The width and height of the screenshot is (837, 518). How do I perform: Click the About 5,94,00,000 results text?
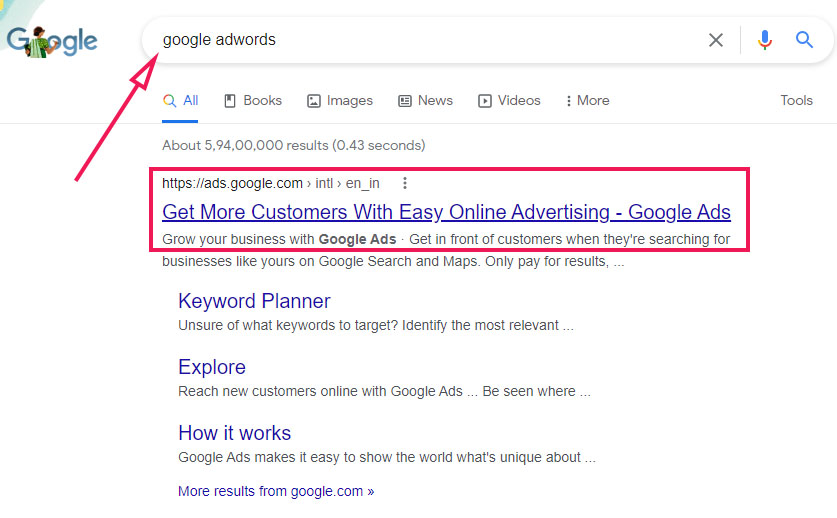pos(294,145)
